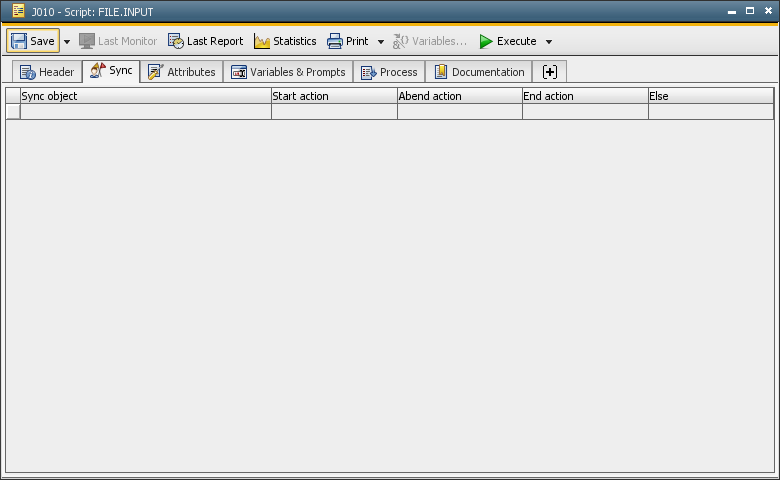Switch to the Header tab
This screenshot has width=780, height=480.
pos(47,72)
